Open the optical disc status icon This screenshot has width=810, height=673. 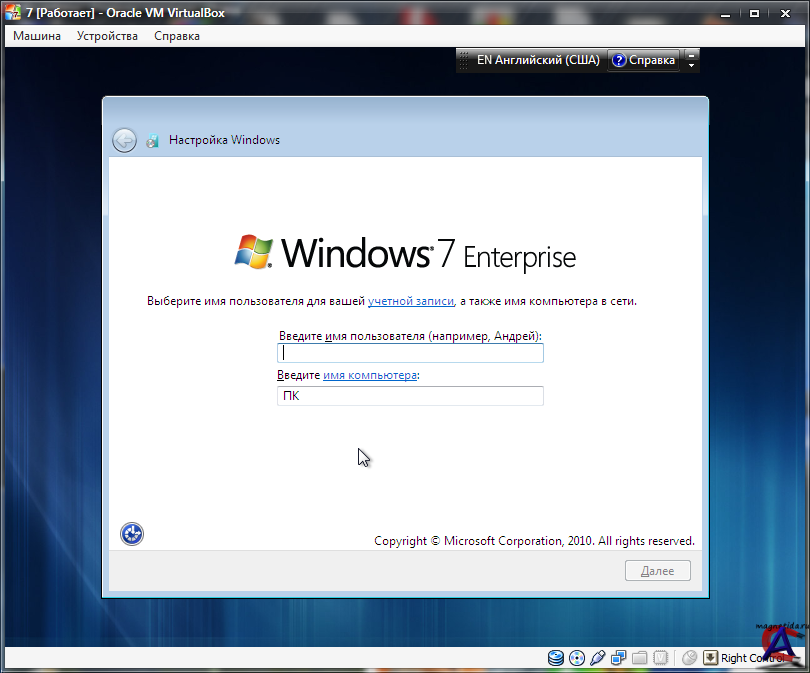577,658
